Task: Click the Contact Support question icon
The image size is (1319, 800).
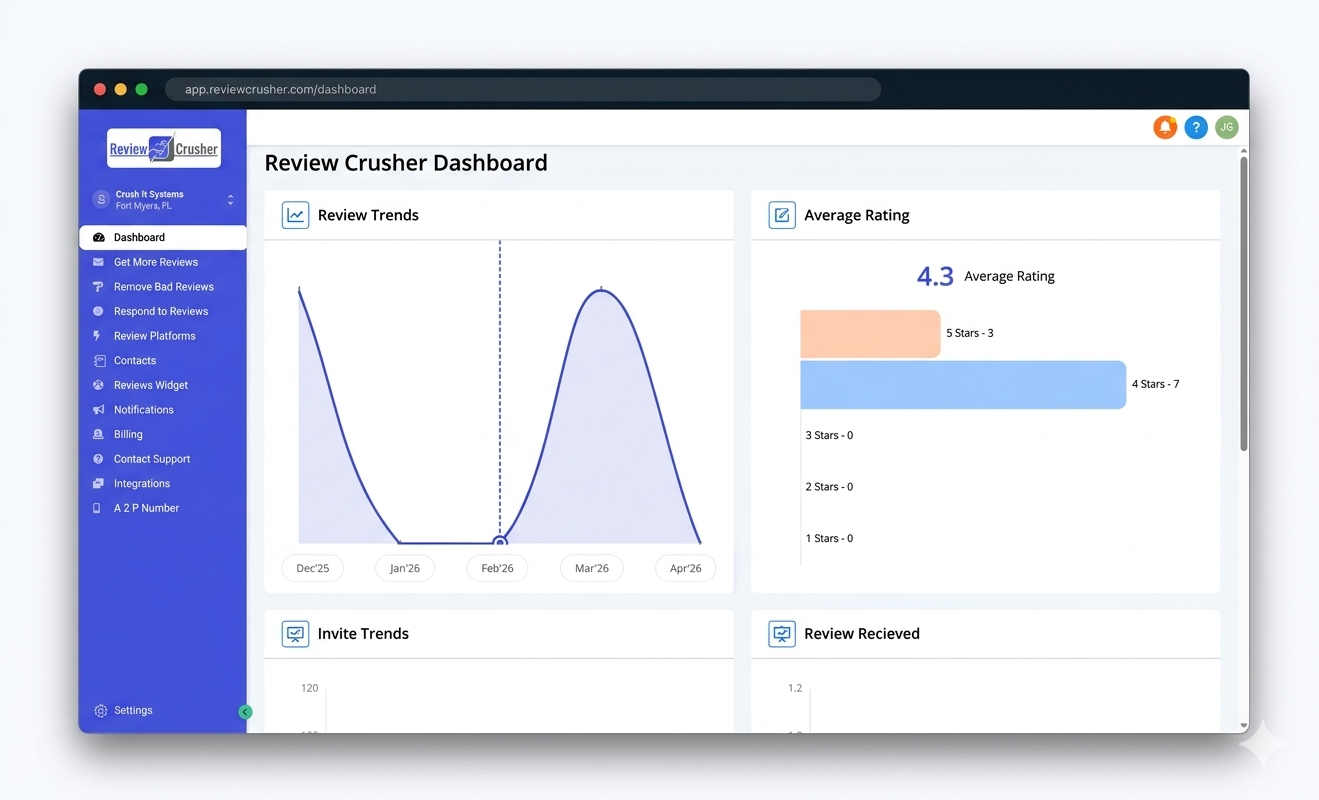Action: coord(98,459)
